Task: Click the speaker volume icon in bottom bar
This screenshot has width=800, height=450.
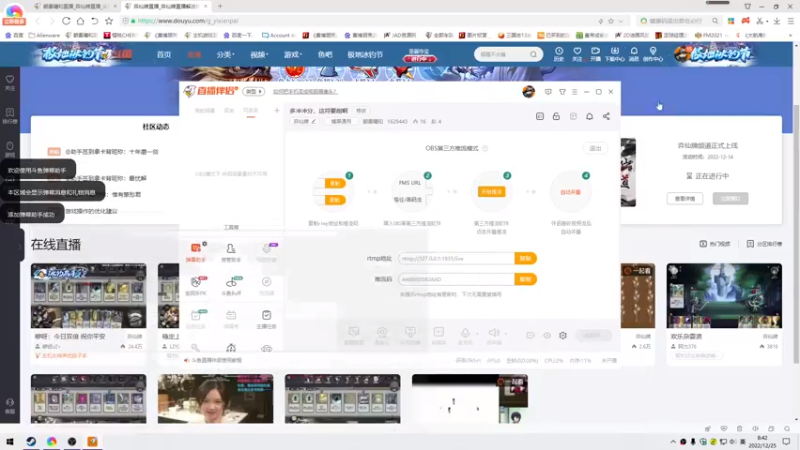Action: click(x=493, y=333)
